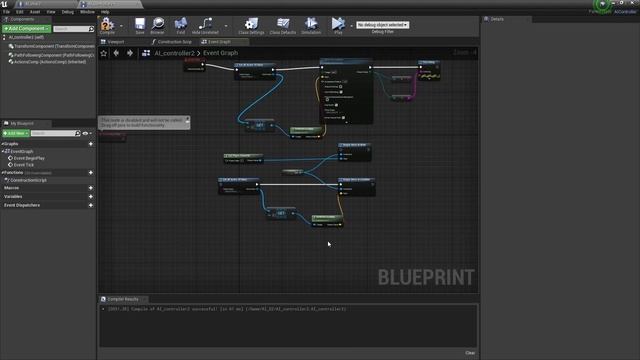This screenshot has height=360, width=640.
Task: Open the View menu
Action: [x=51, y=12]
